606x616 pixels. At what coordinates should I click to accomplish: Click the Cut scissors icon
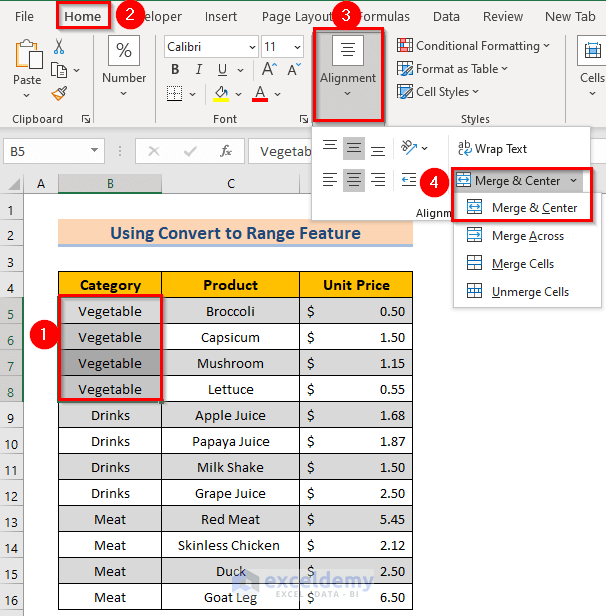pyautogui.click(x=59, y=46)
